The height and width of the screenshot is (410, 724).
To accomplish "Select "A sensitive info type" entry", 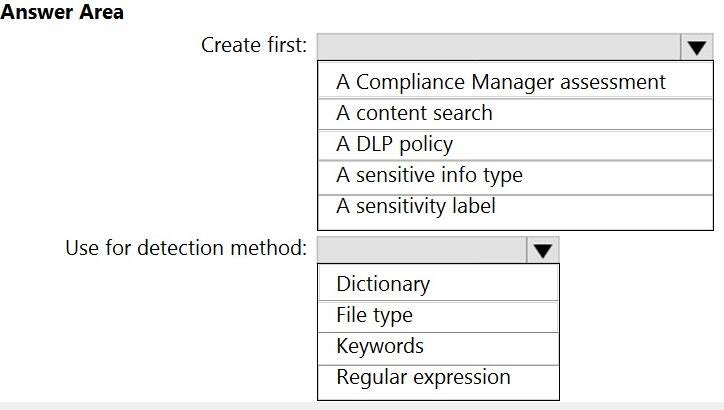I will (x=429, y=175).
